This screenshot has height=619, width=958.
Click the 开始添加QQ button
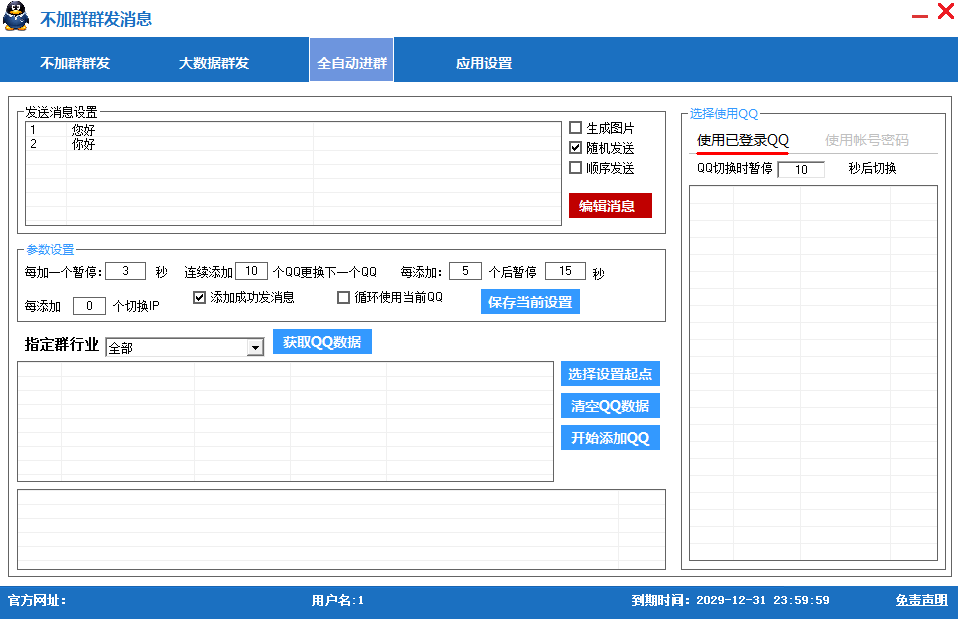[610, 438]
